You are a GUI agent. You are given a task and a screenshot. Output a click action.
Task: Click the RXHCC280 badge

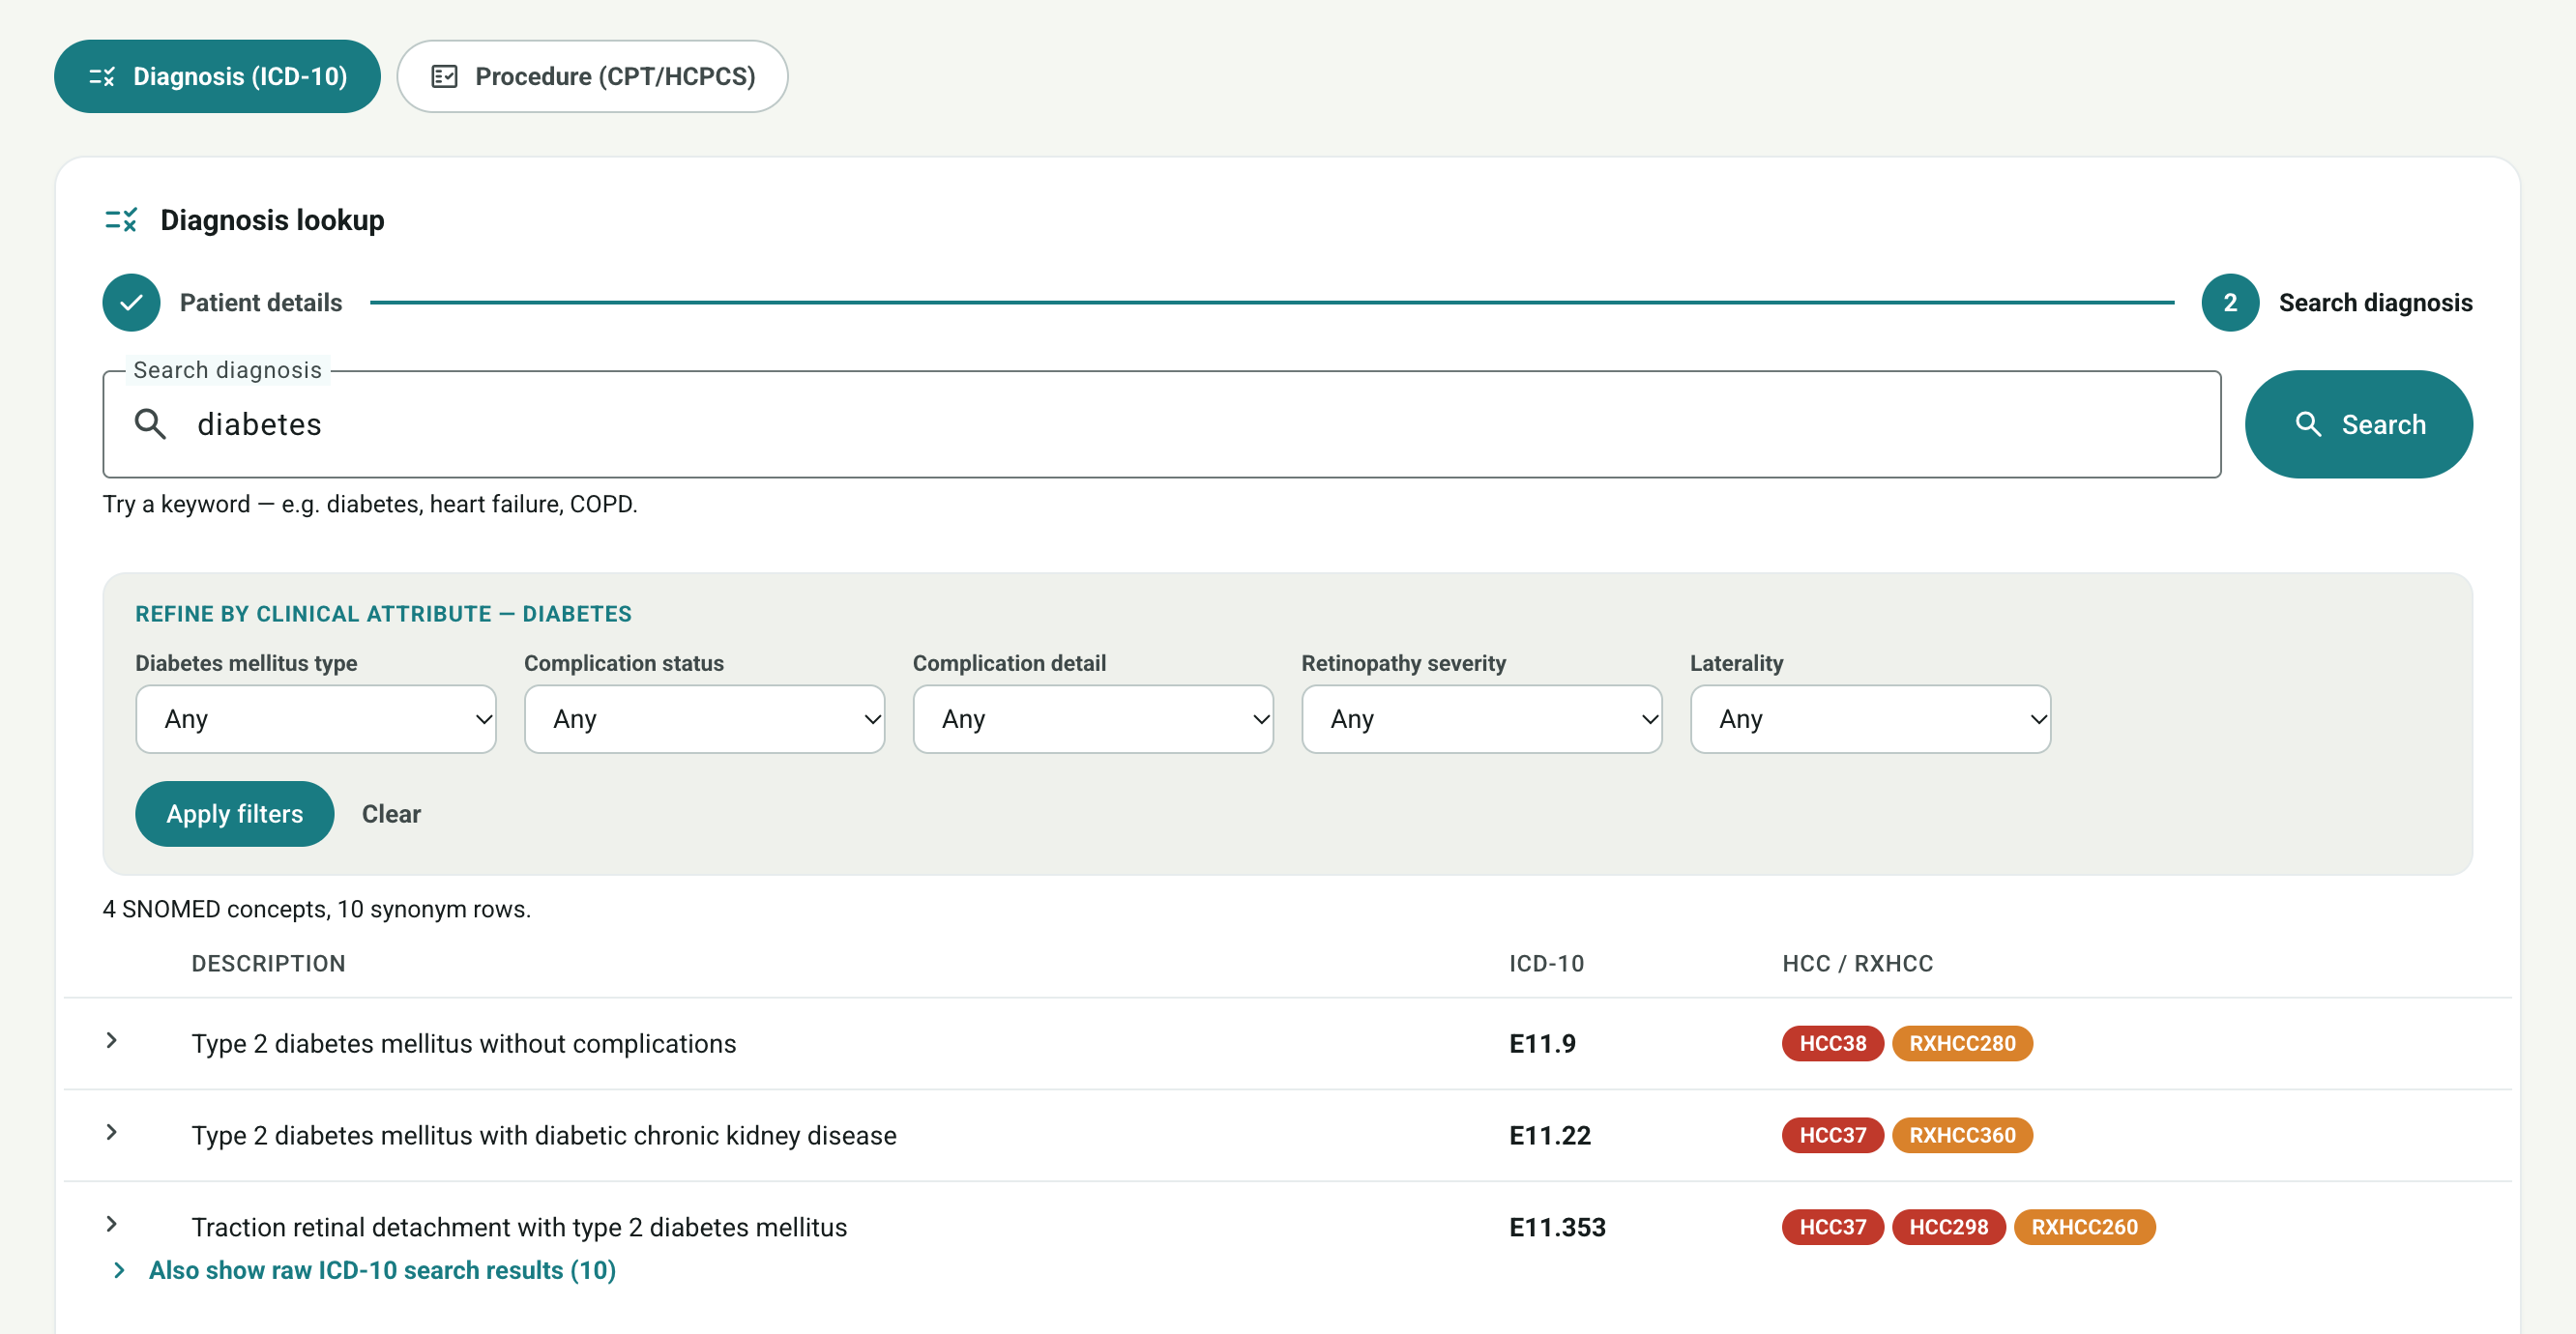click(1962, 1044)
